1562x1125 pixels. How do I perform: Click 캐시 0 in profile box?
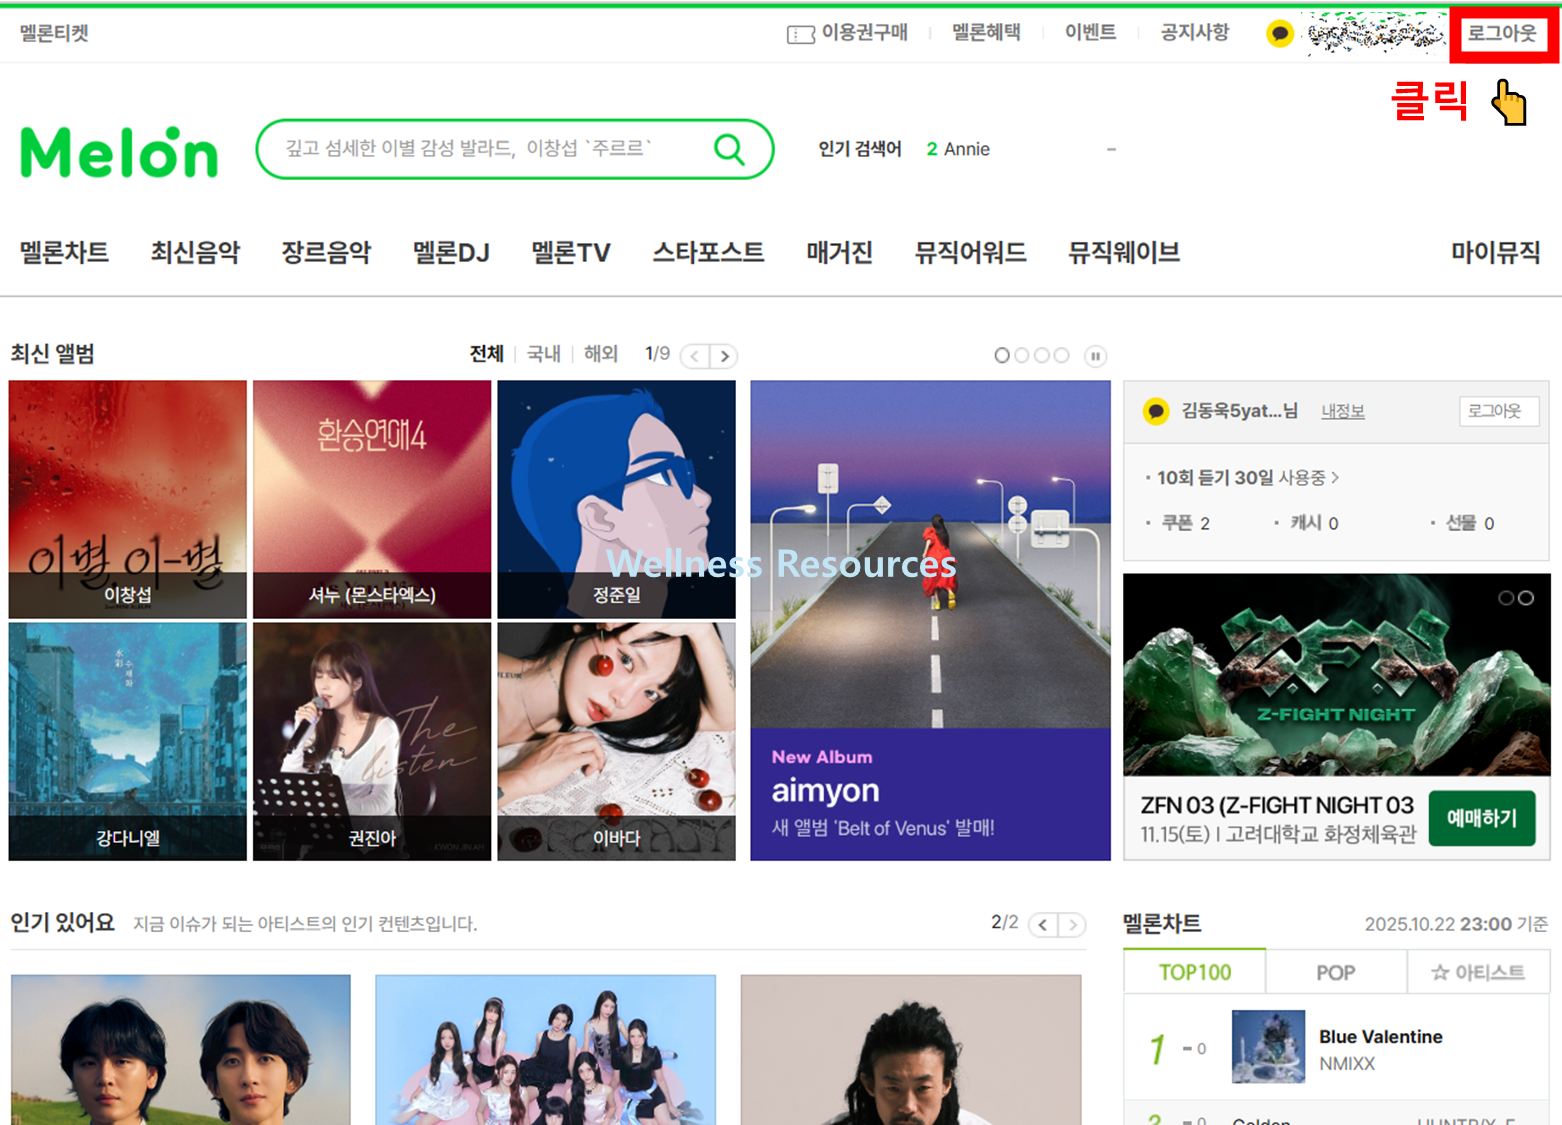pyautogui.click(x=1314, y=523)
